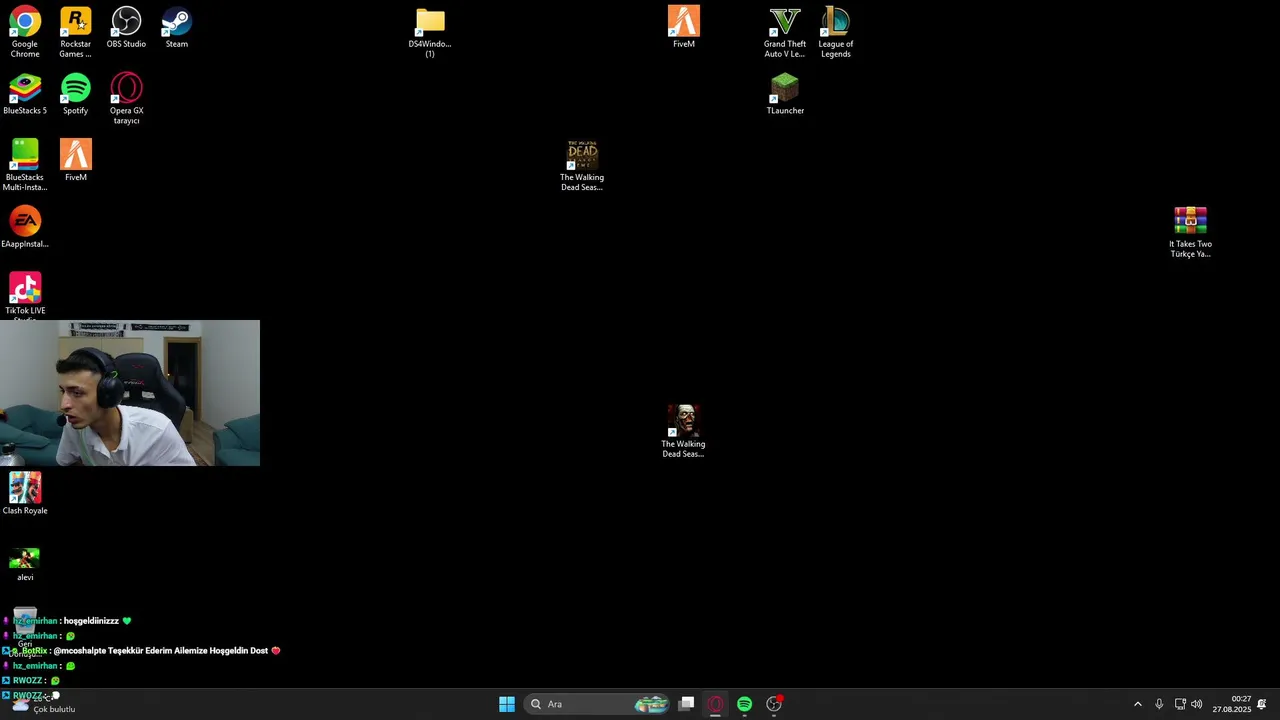Click the Ara search box in the taskbar
The image size is (1280, 720).
tap(597, 704)
